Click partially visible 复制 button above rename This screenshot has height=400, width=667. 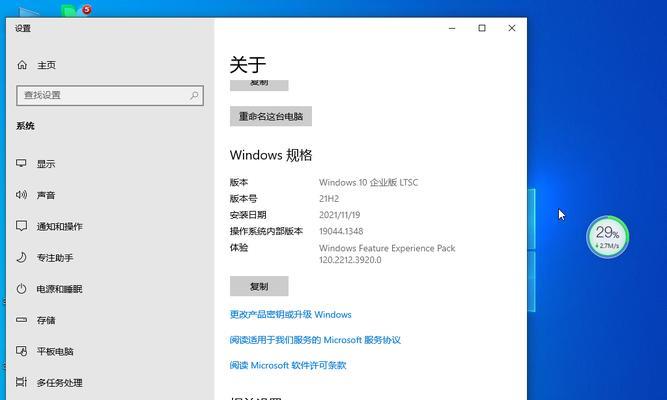tap(259, 85)
